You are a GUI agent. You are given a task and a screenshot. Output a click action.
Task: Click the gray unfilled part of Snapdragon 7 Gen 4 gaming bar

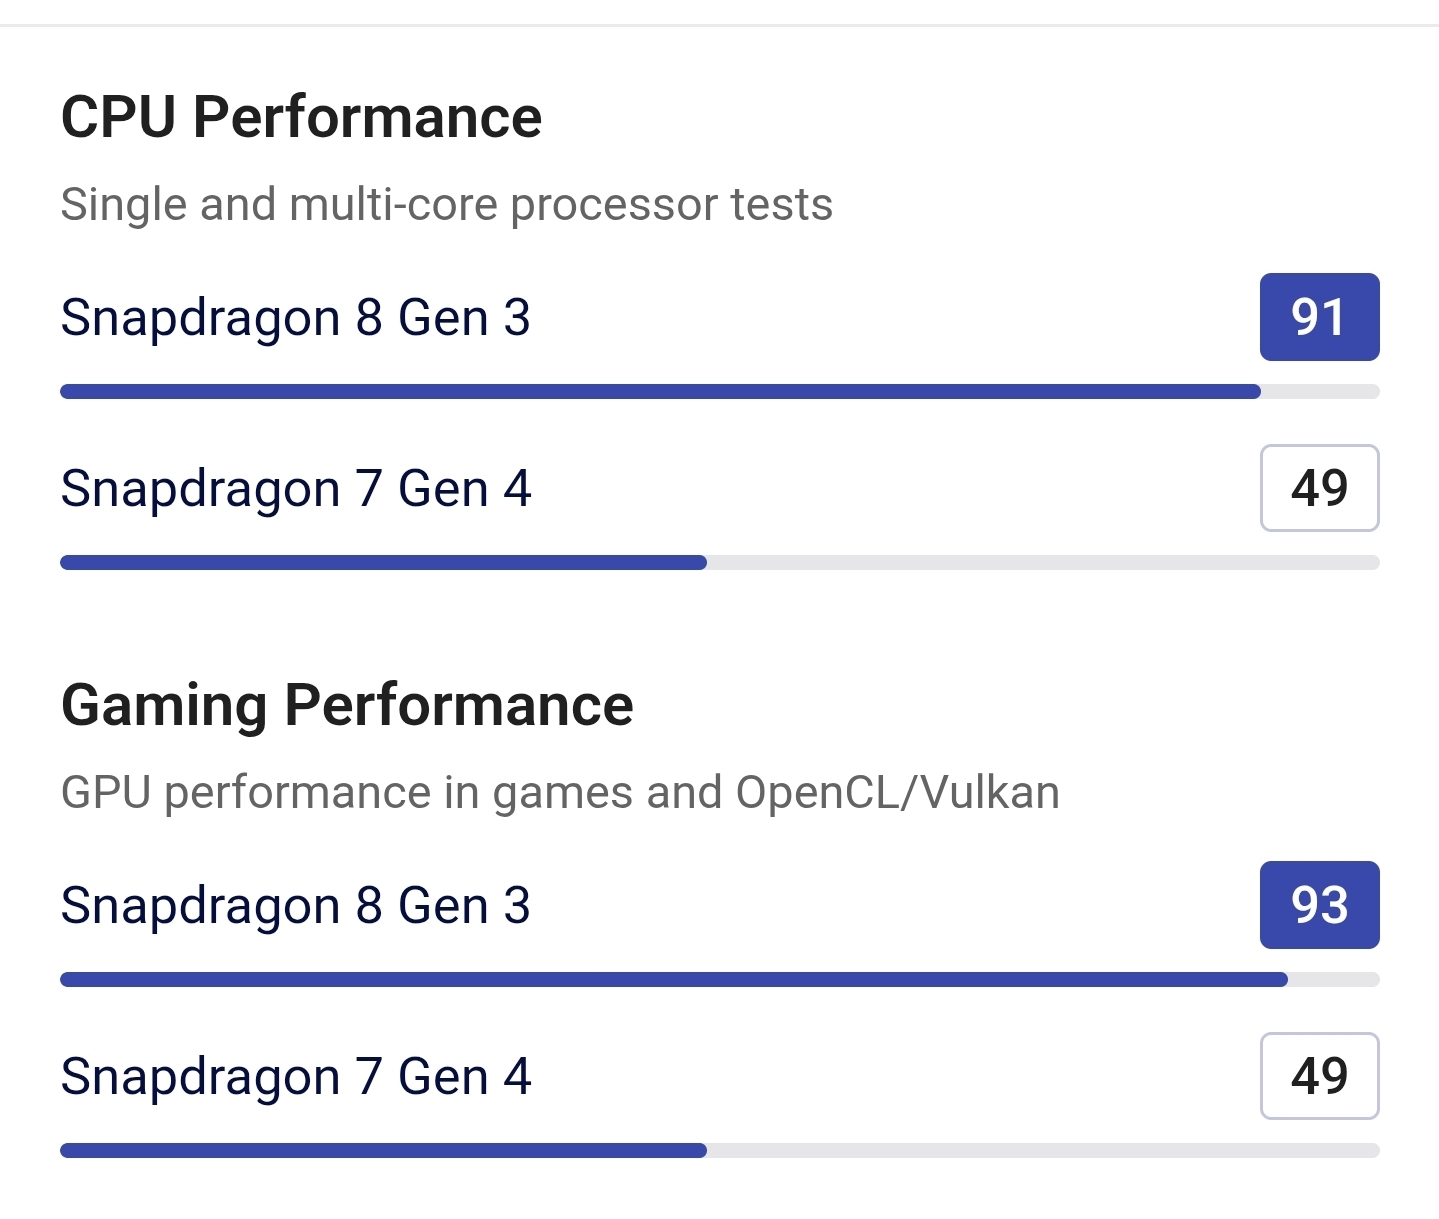(1042, 1151)
